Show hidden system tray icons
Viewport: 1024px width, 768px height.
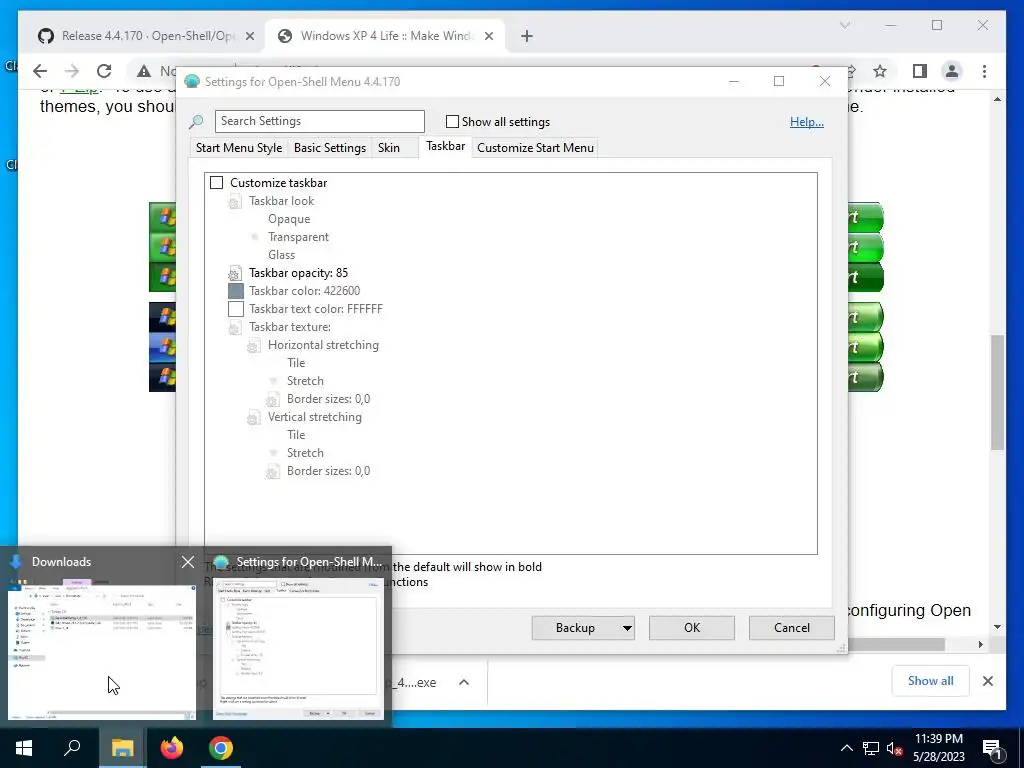pyautogui.click(x=846, y=748)
